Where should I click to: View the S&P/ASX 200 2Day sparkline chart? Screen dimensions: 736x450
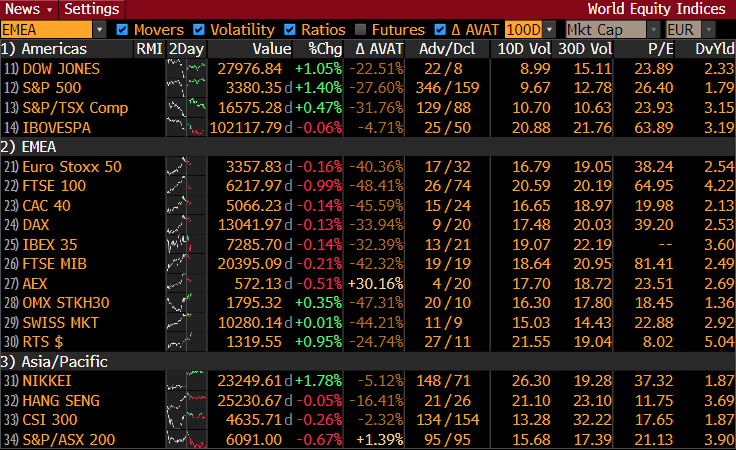point(186,440)
